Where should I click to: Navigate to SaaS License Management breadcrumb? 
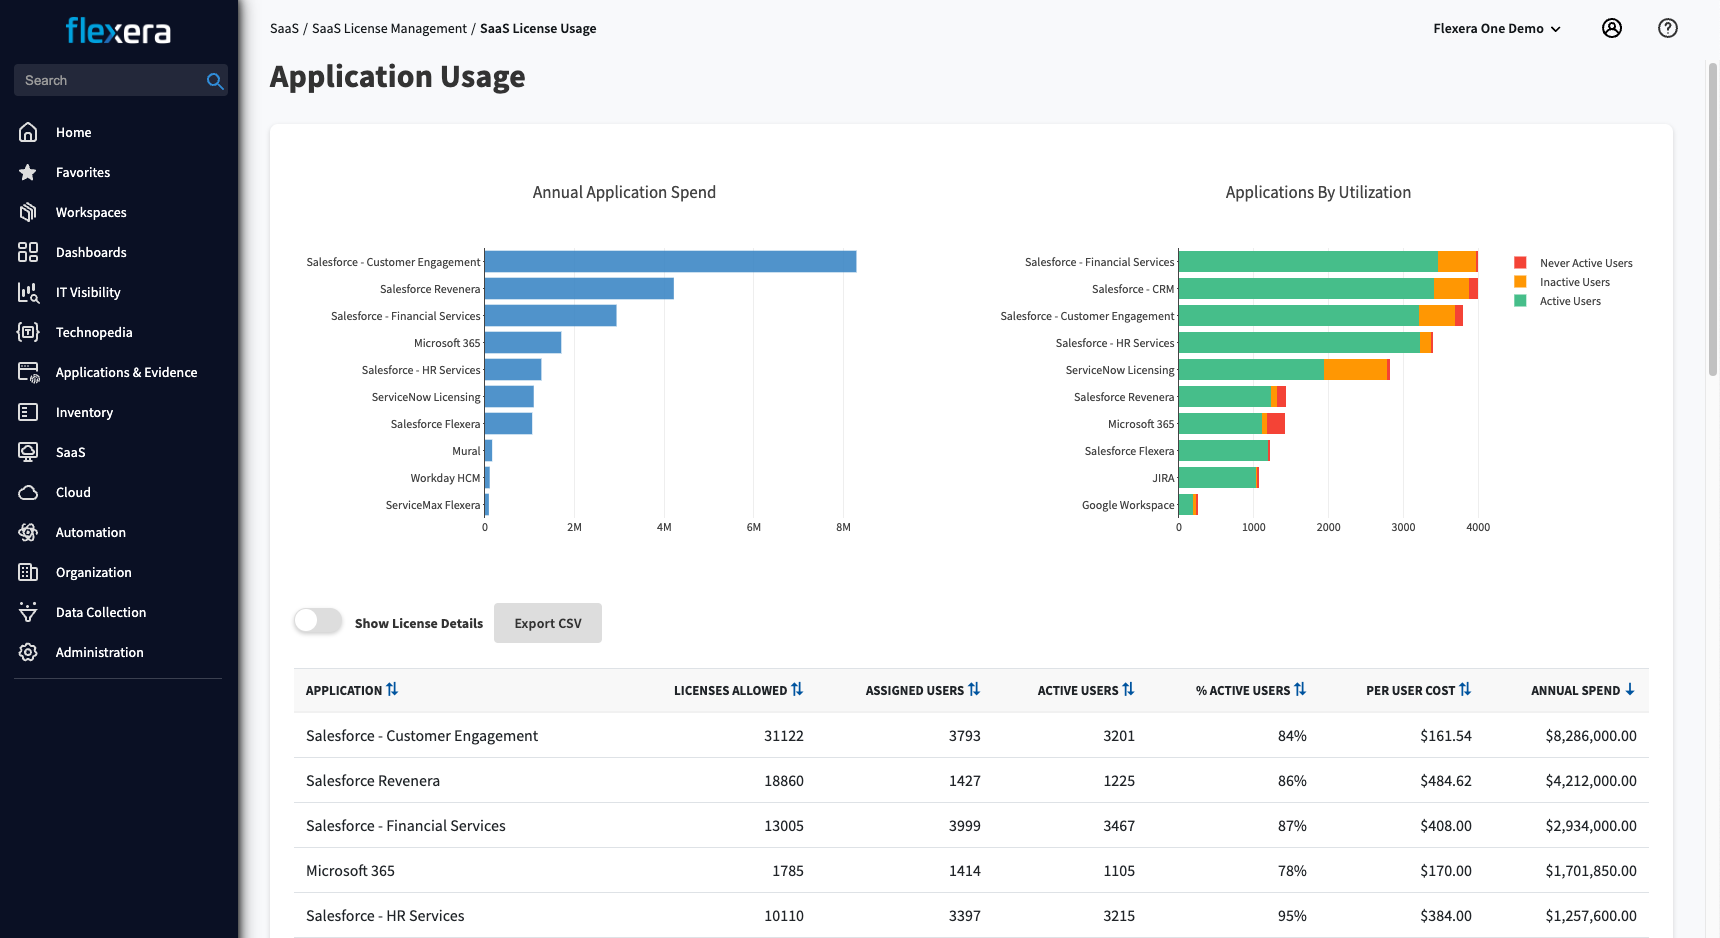tap(390, 28)
